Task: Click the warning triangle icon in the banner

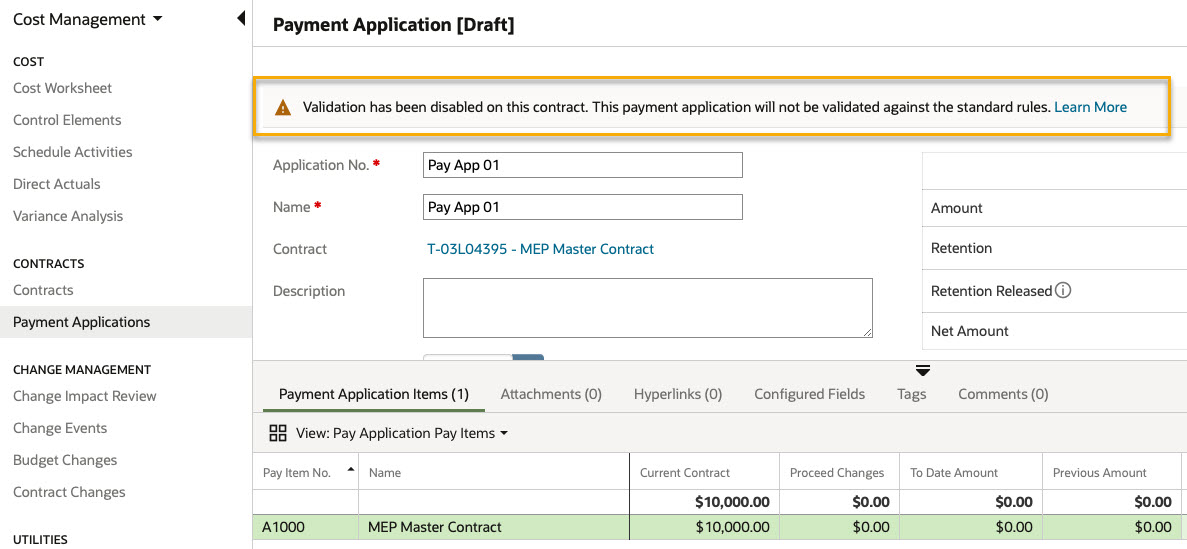Action: (x=282, y=108)
